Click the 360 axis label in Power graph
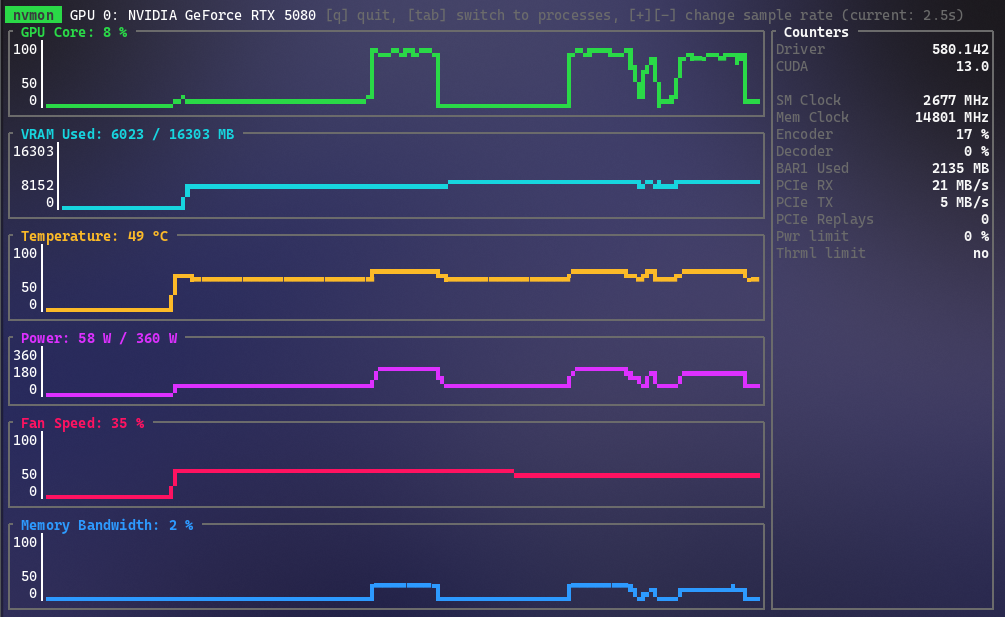The image size is (1005, 617). pos(25,355)
